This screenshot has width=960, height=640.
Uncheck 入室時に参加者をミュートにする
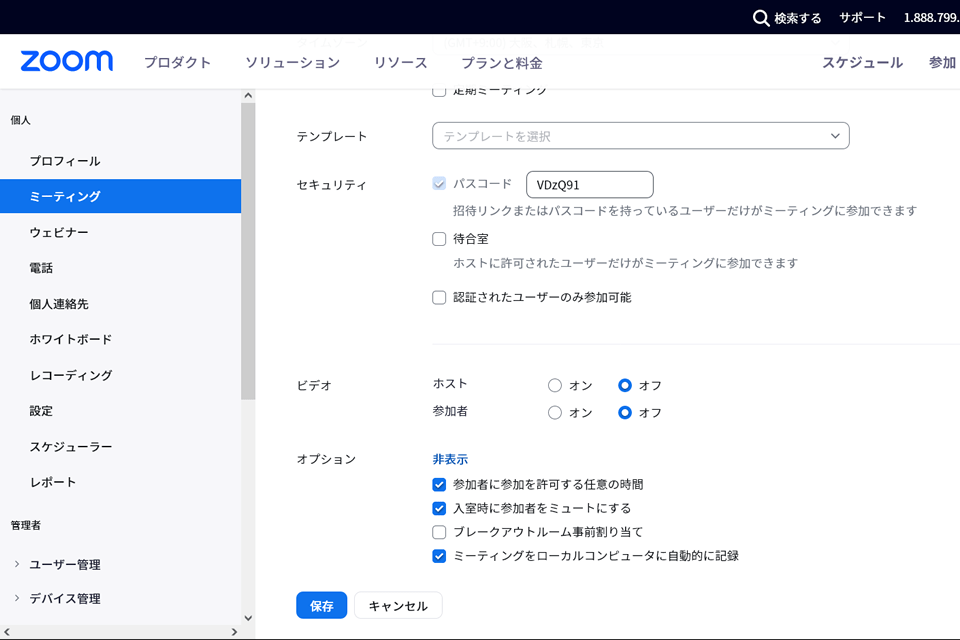pos(438,508)
